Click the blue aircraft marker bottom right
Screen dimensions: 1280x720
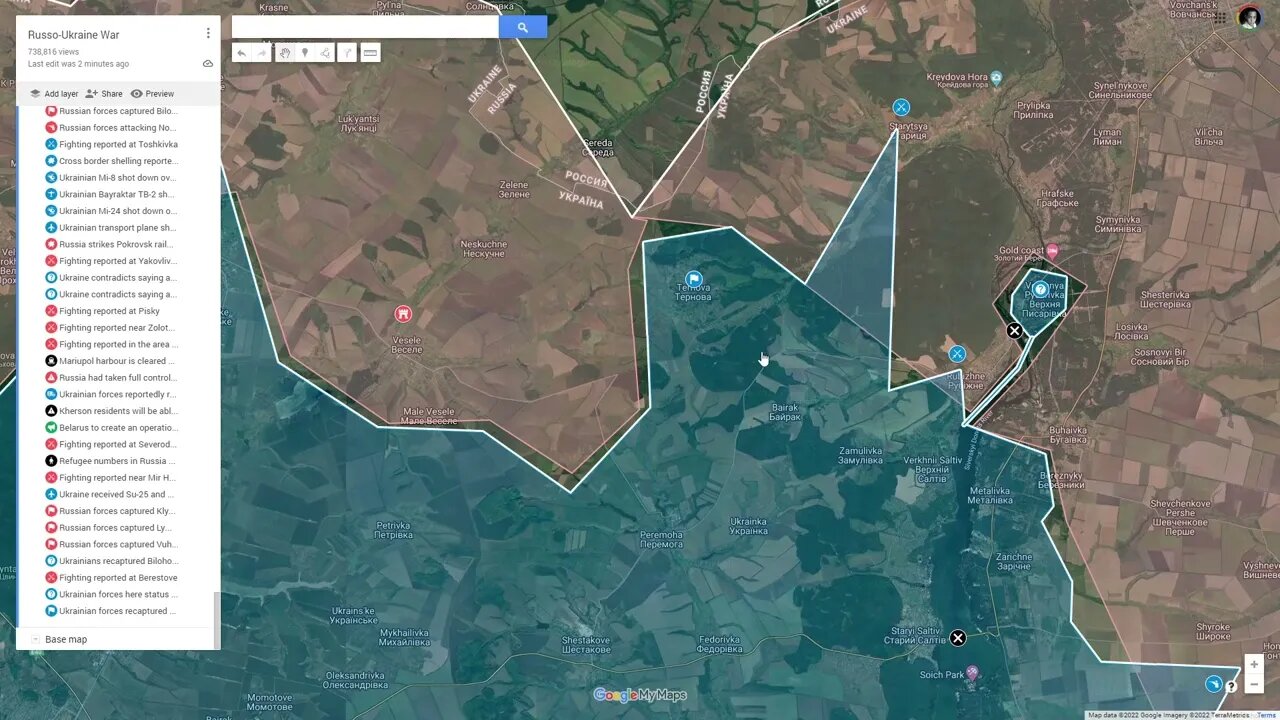click(1213, 684)
